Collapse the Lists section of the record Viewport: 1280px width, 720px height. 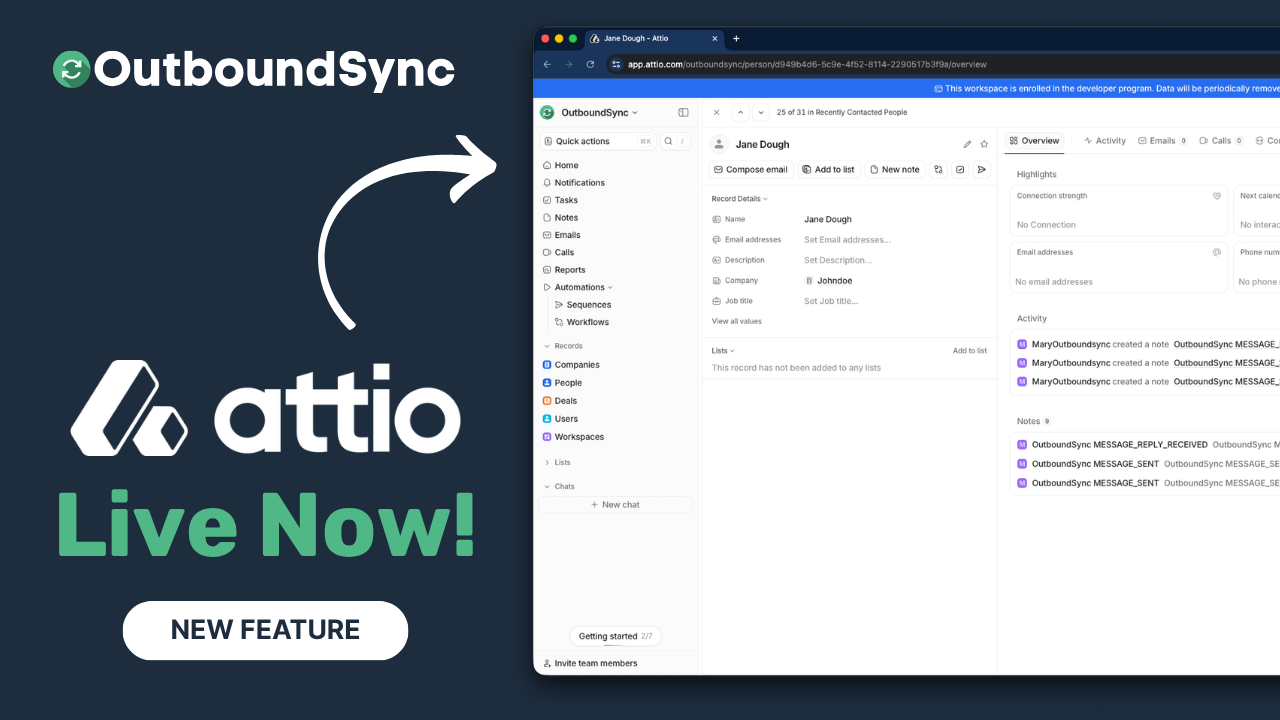723,351
